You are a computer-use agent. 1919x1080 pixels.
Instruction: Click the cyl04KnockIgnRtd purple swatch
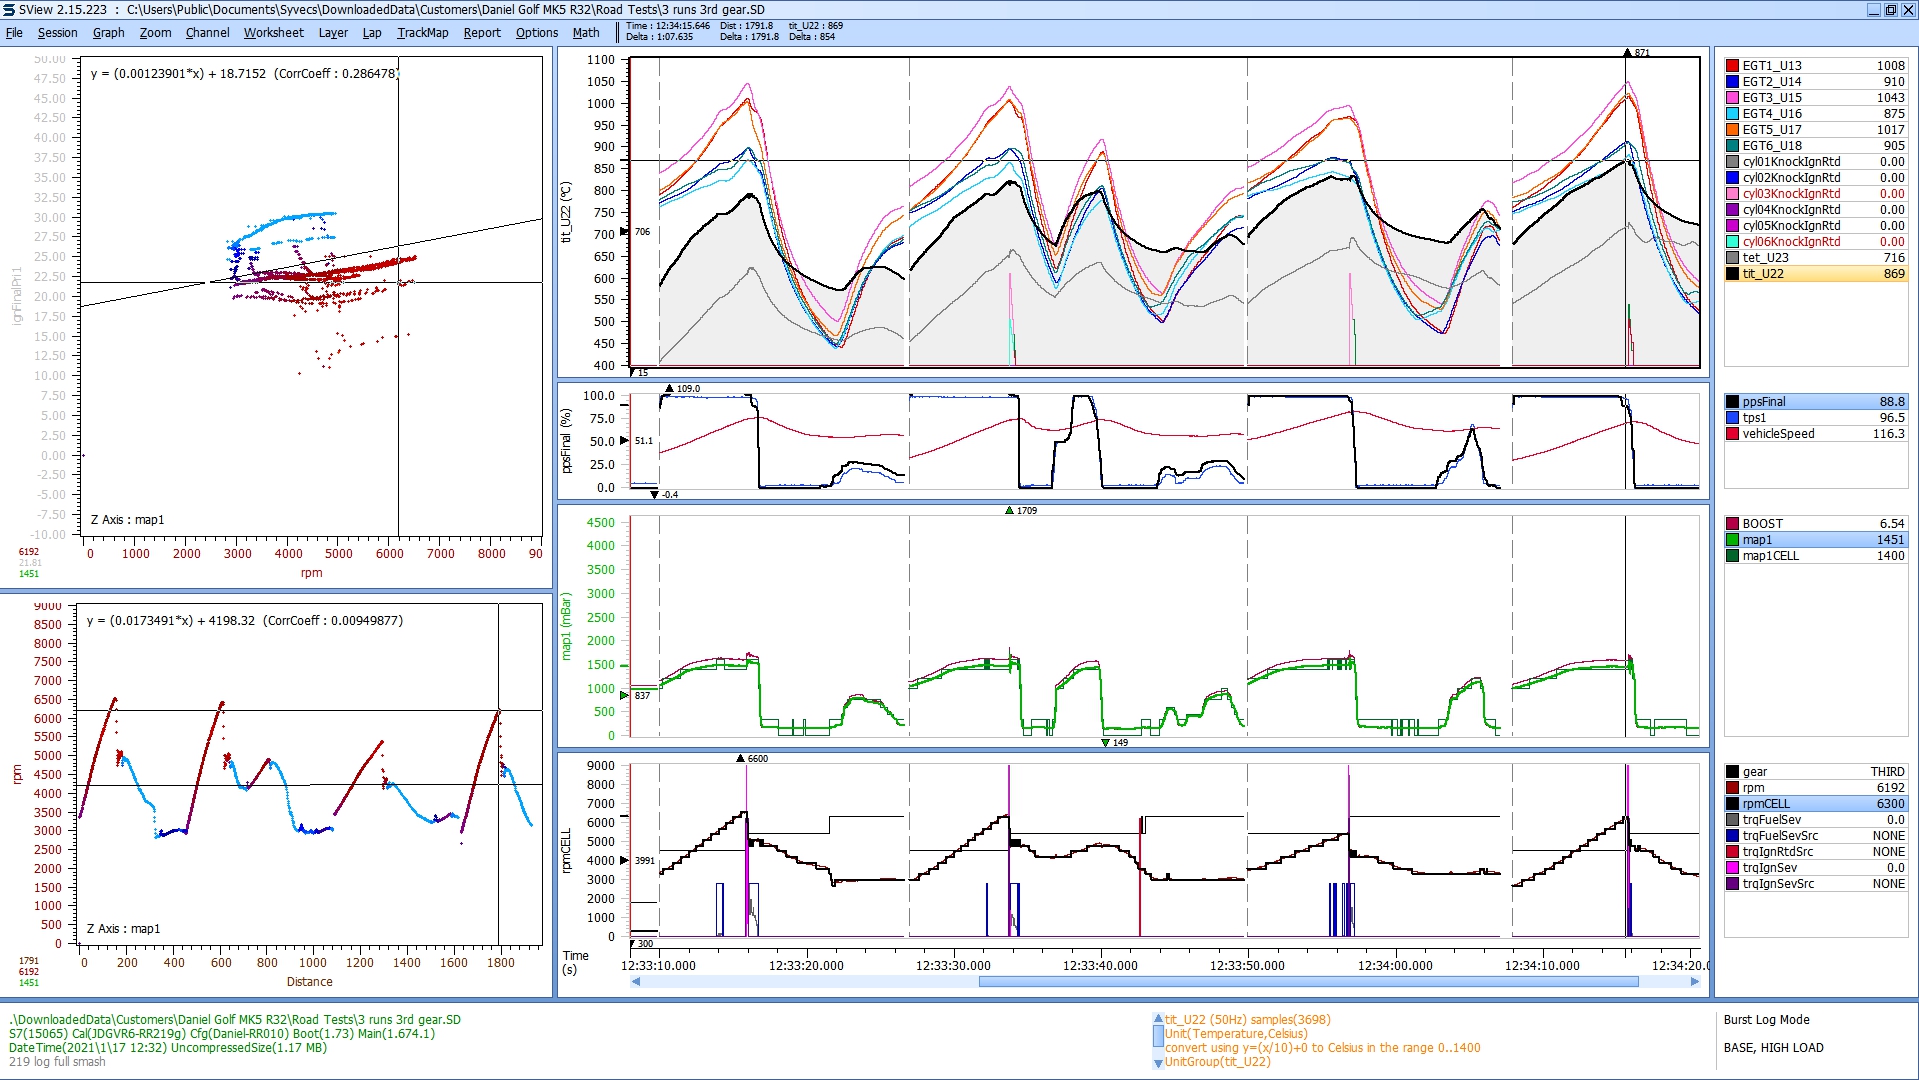click(x=1733, y=210)
